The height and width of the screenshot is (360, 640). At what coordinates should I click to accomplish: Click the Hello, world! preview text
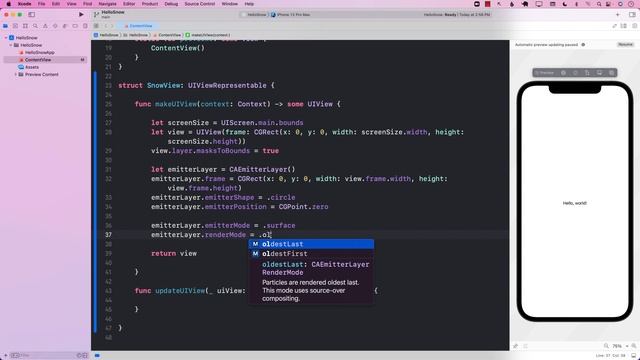(575, 203)
